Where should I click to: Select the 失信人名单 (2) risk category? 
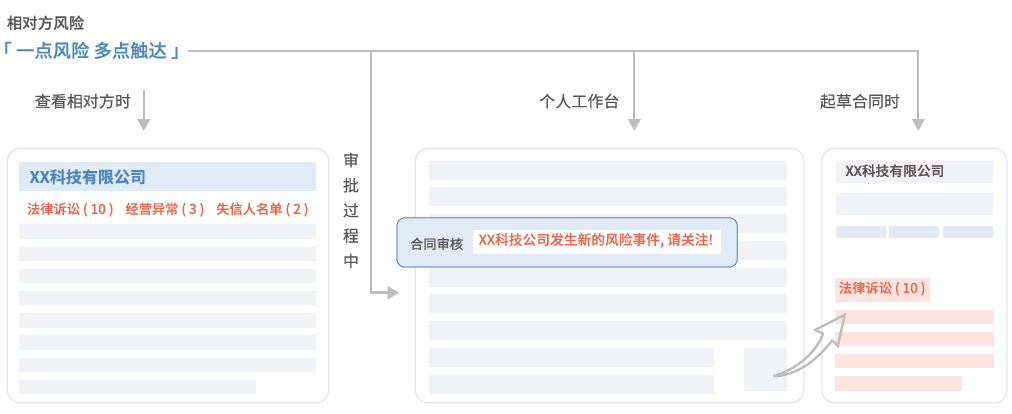(262, 209)
